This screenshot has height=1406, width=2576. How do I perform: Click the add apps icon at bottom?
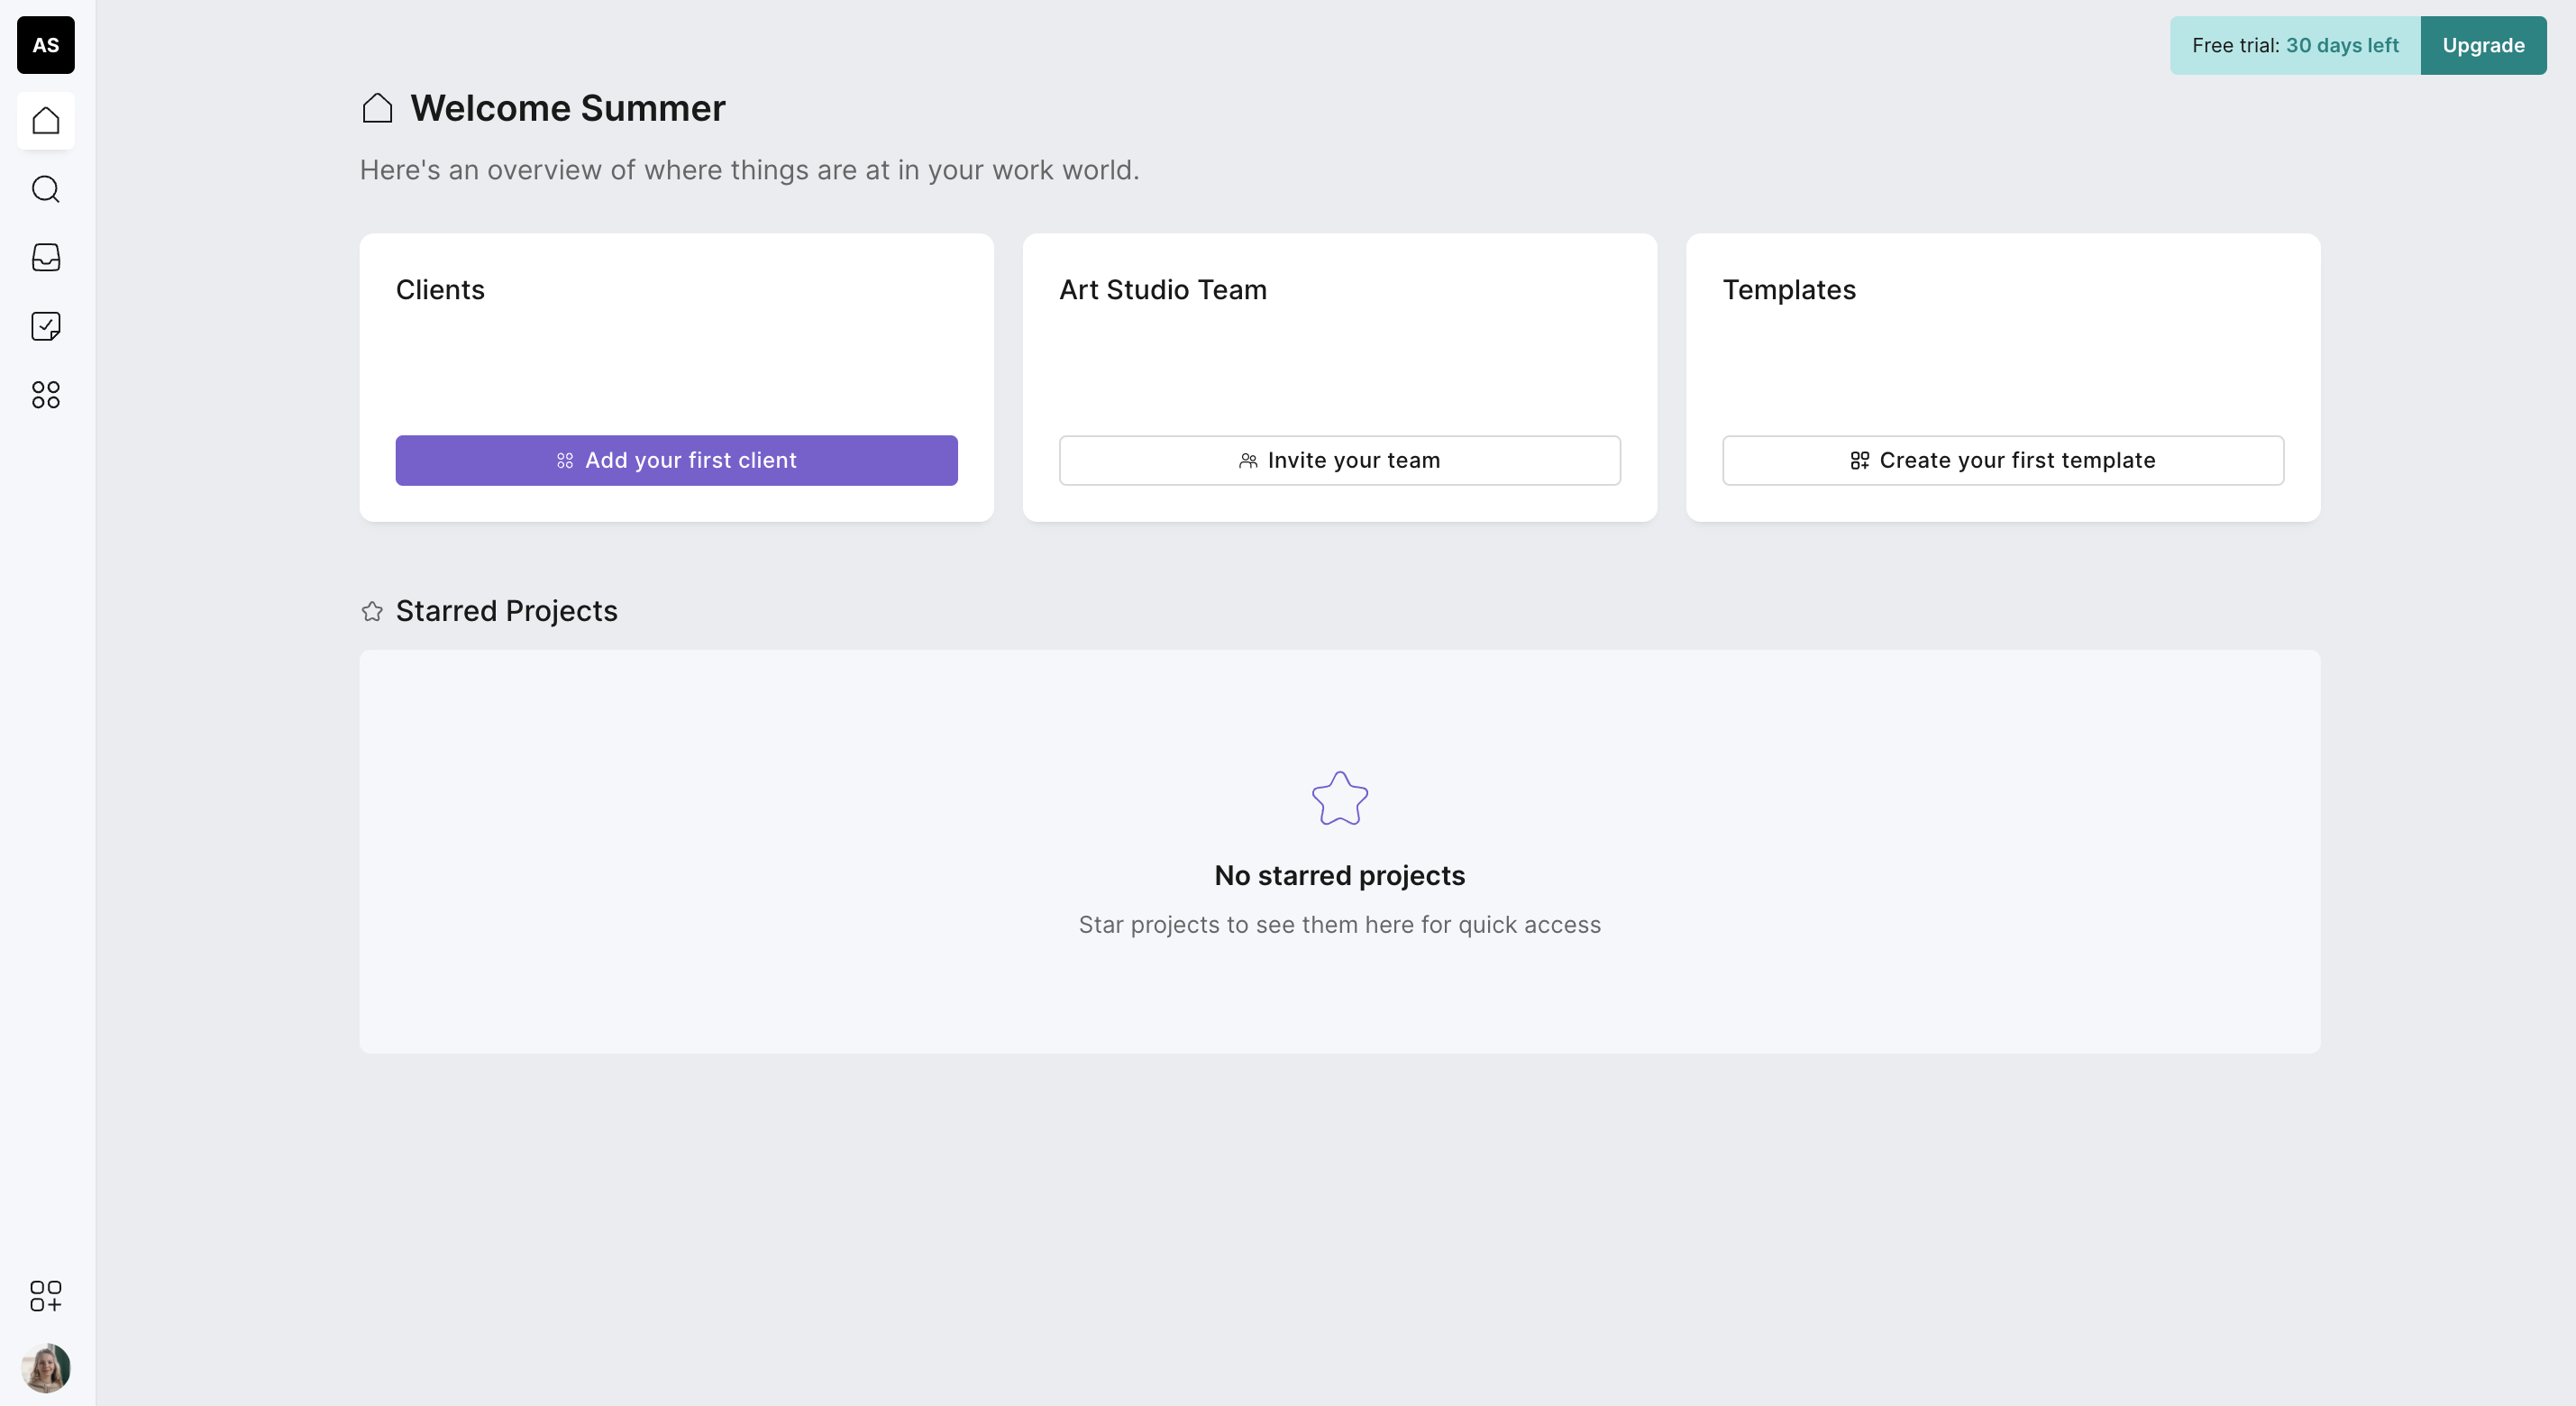46,1296
